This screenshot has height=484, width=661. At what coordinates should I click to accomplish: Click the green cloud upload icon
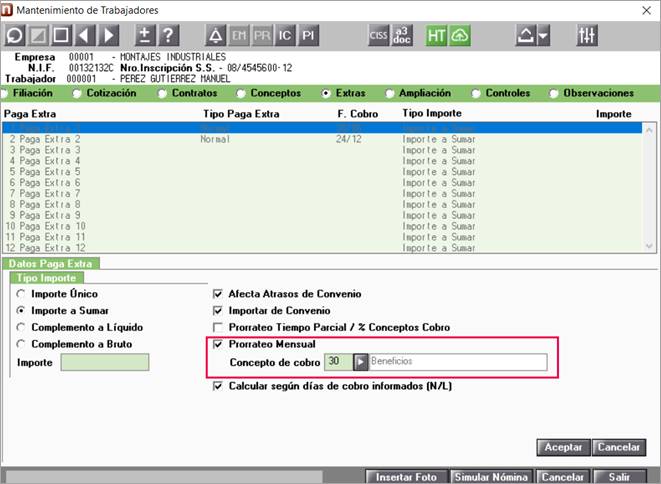(x=459, y=35)
